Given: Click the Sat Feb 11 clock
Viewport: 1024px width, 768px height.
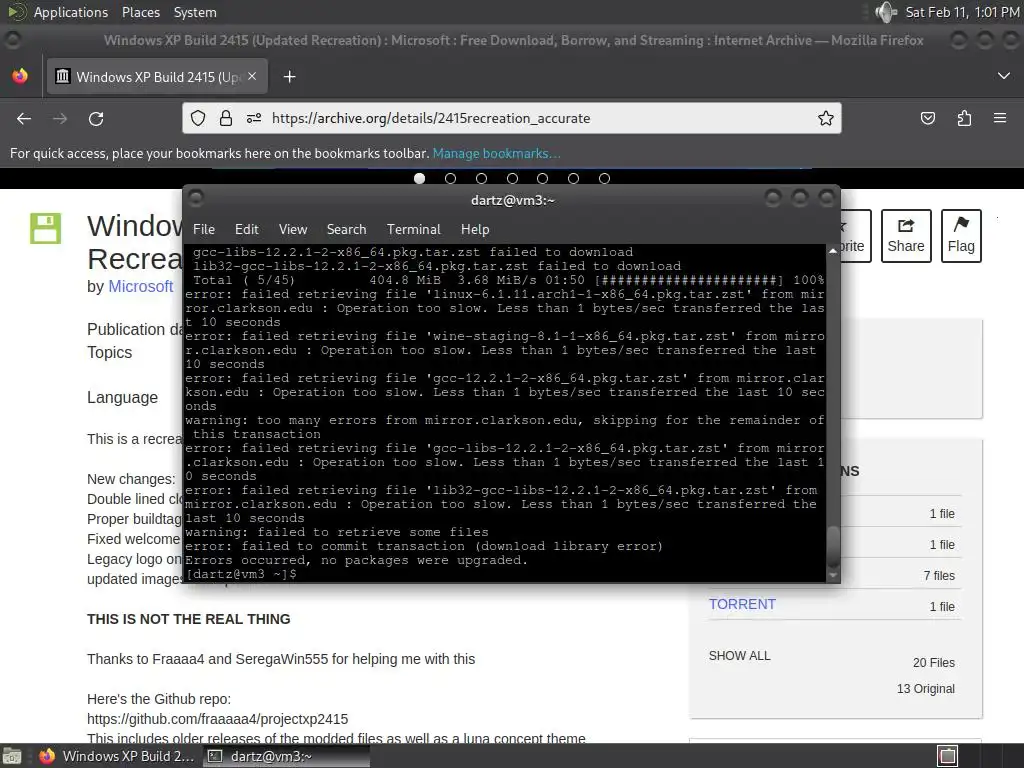Looking at the screenshot, I should coord(962,12).
